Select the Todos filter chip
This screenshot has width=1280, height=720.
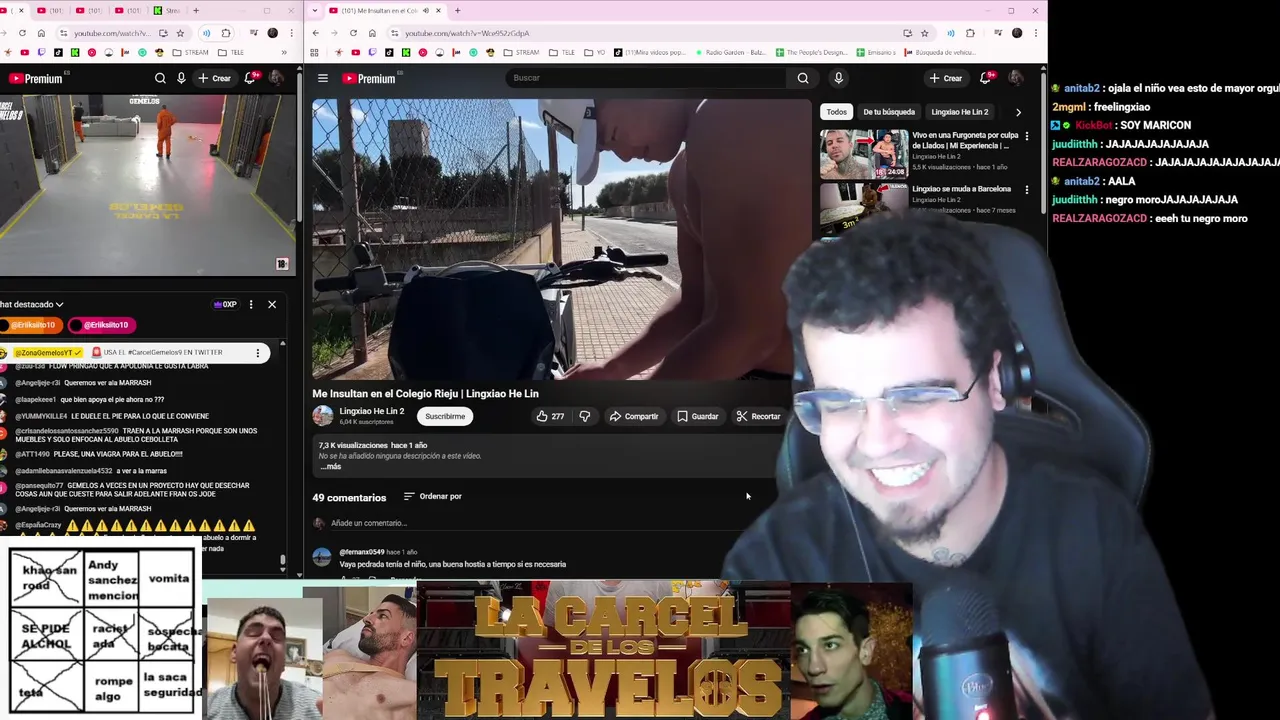[836, 112]
